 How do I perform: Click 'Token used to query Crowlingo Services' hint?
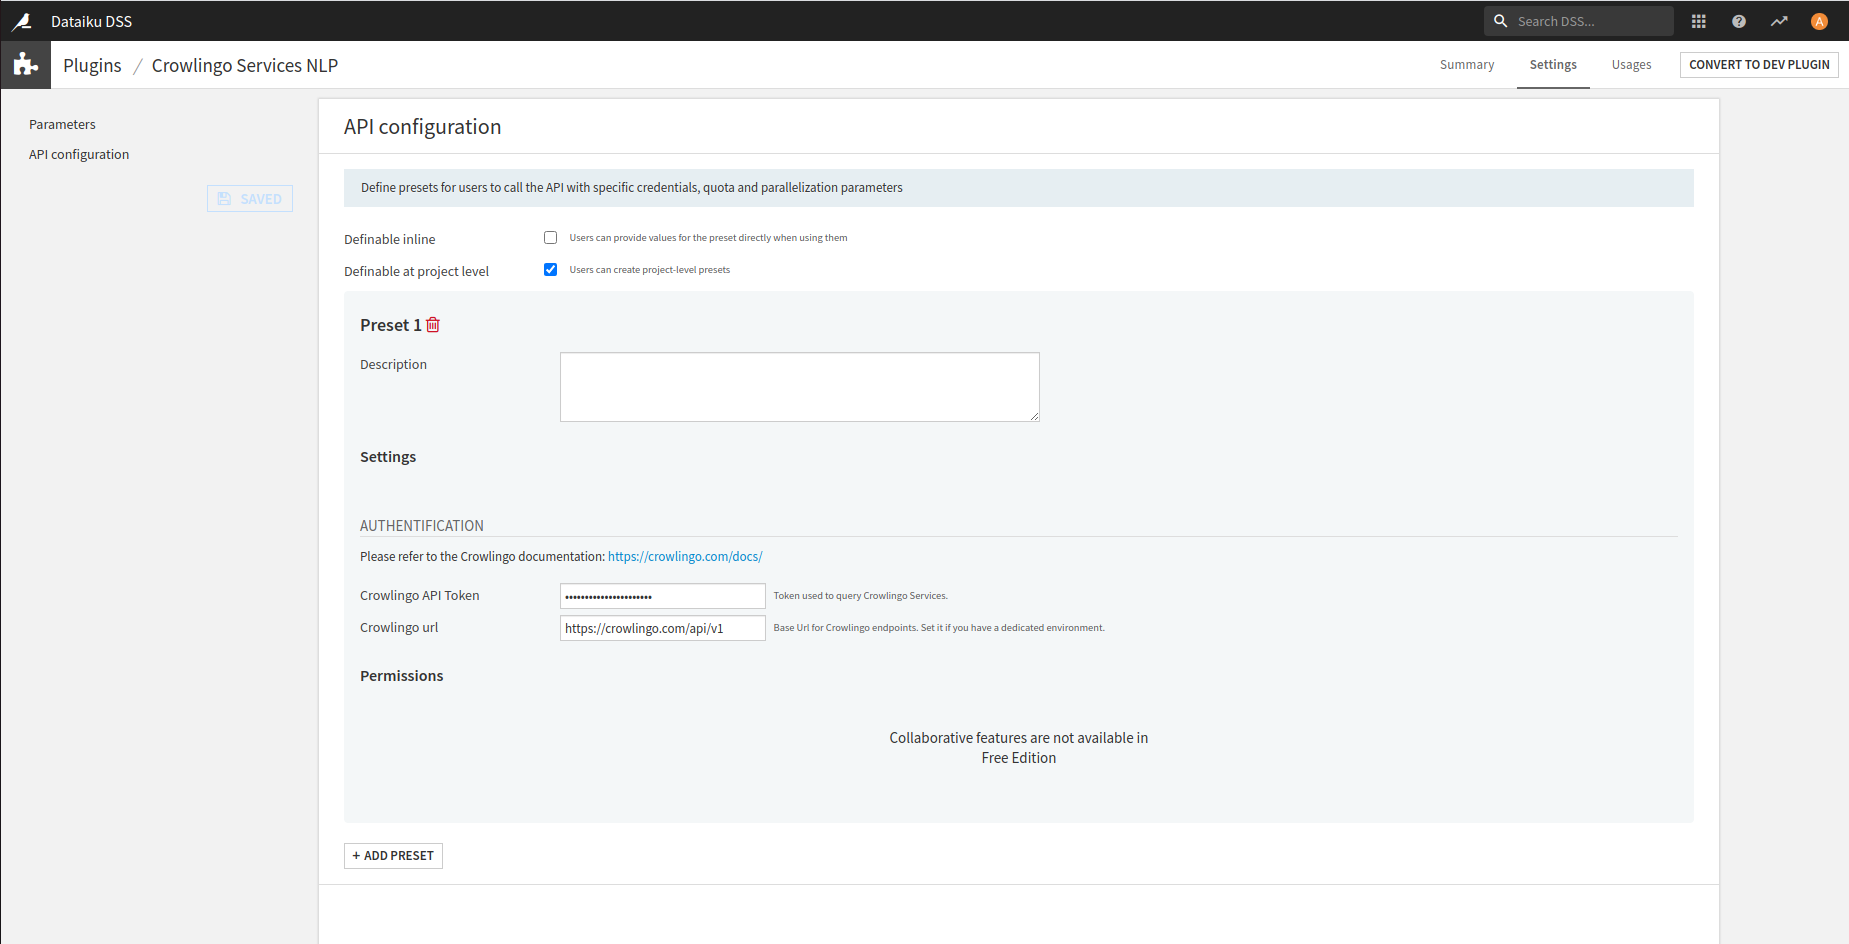[x=860, y=596]
